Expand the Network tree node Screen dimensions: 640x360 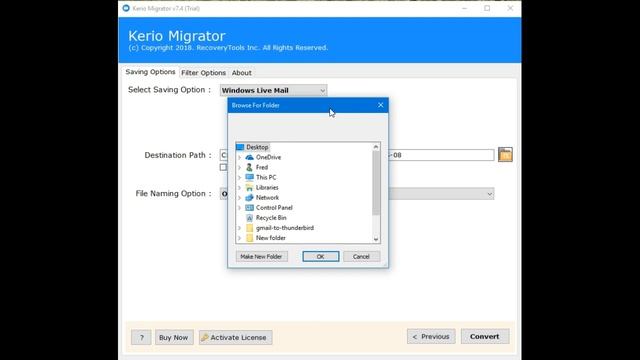[x=240, y=198]
